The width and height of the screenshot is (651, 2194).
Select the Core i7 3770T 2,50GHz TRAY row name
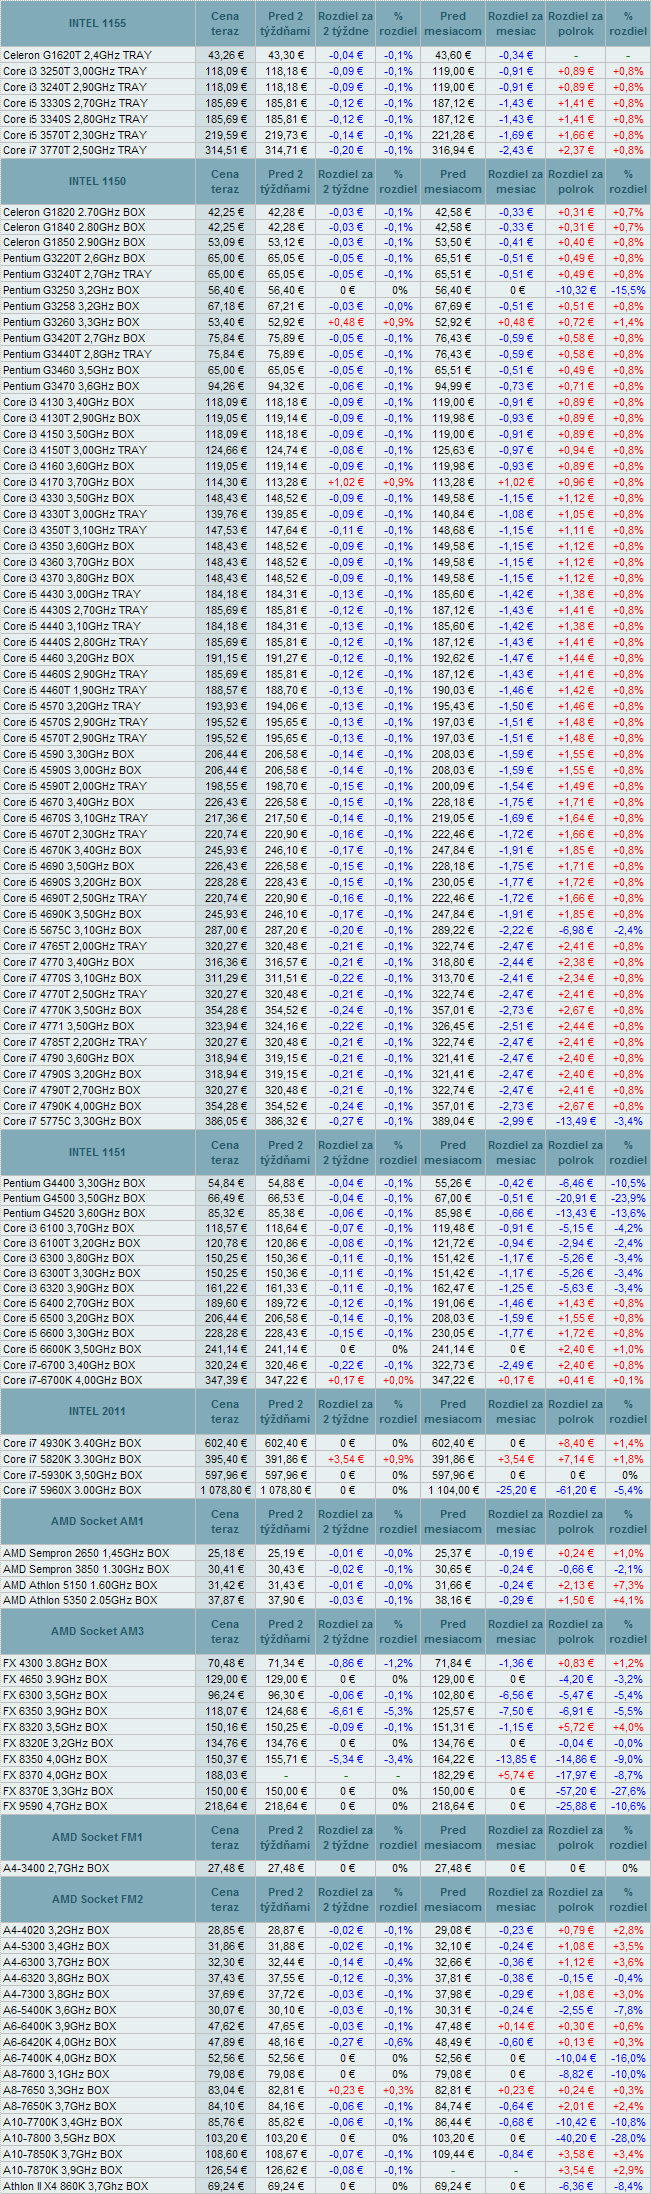(x=75, y=150)
